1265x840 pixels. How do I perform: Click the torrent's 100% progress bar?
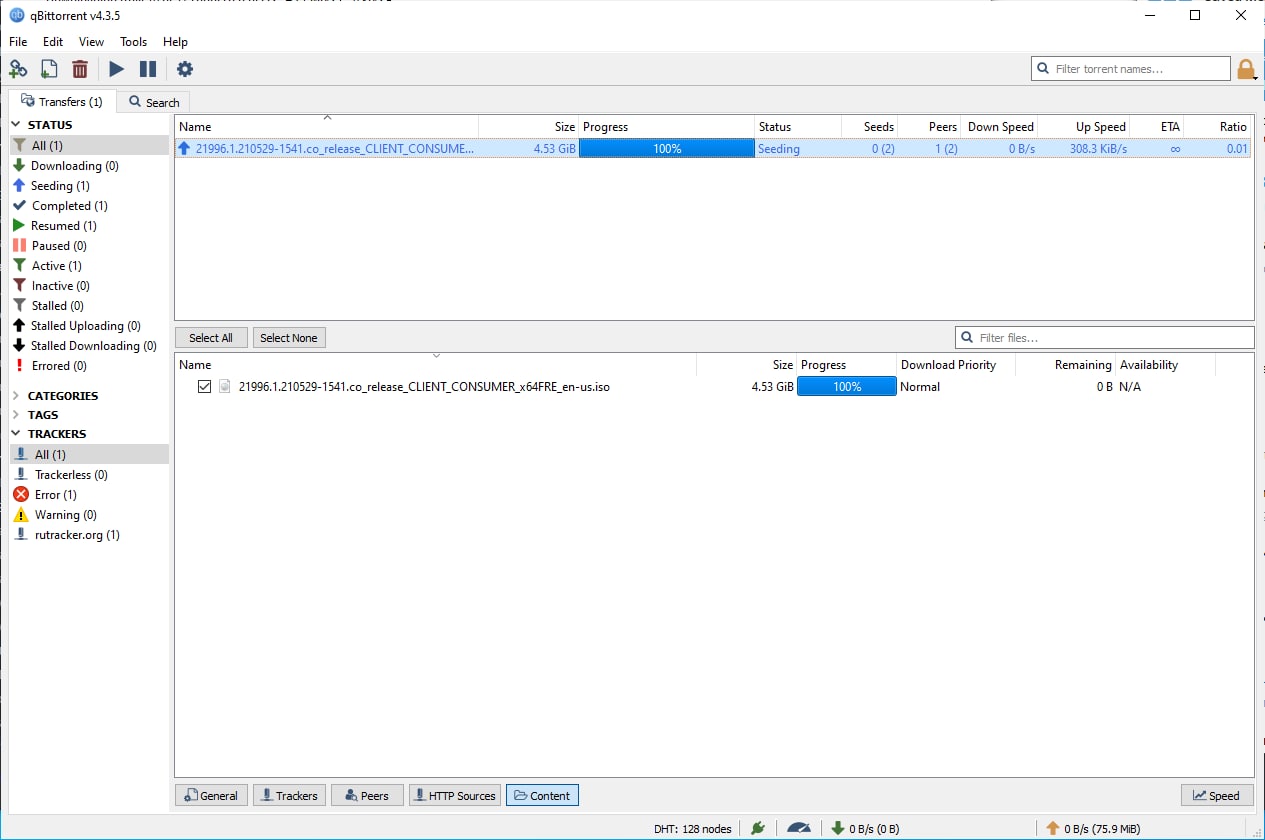pos(666,149)
